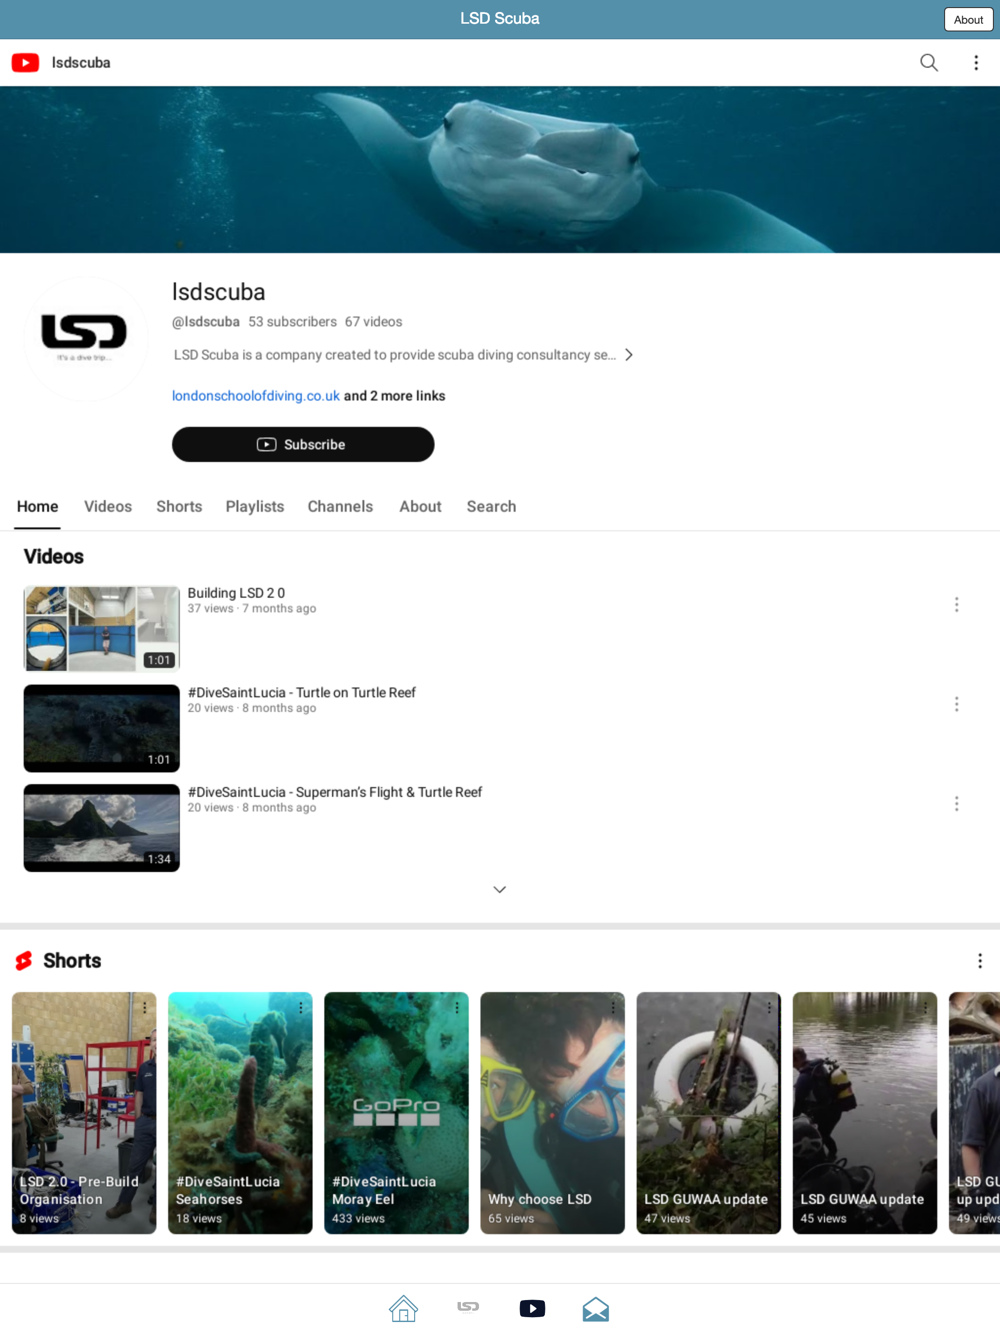Click the About button in header
Screen dimensions: 1000x1334
[x=968, y=19]
